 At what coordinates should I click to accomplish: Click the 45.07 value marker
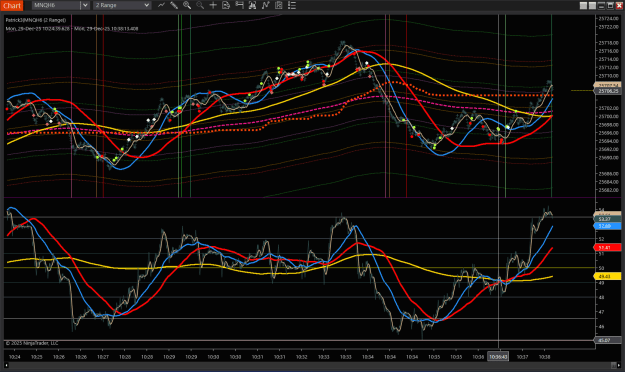point(607,341)
